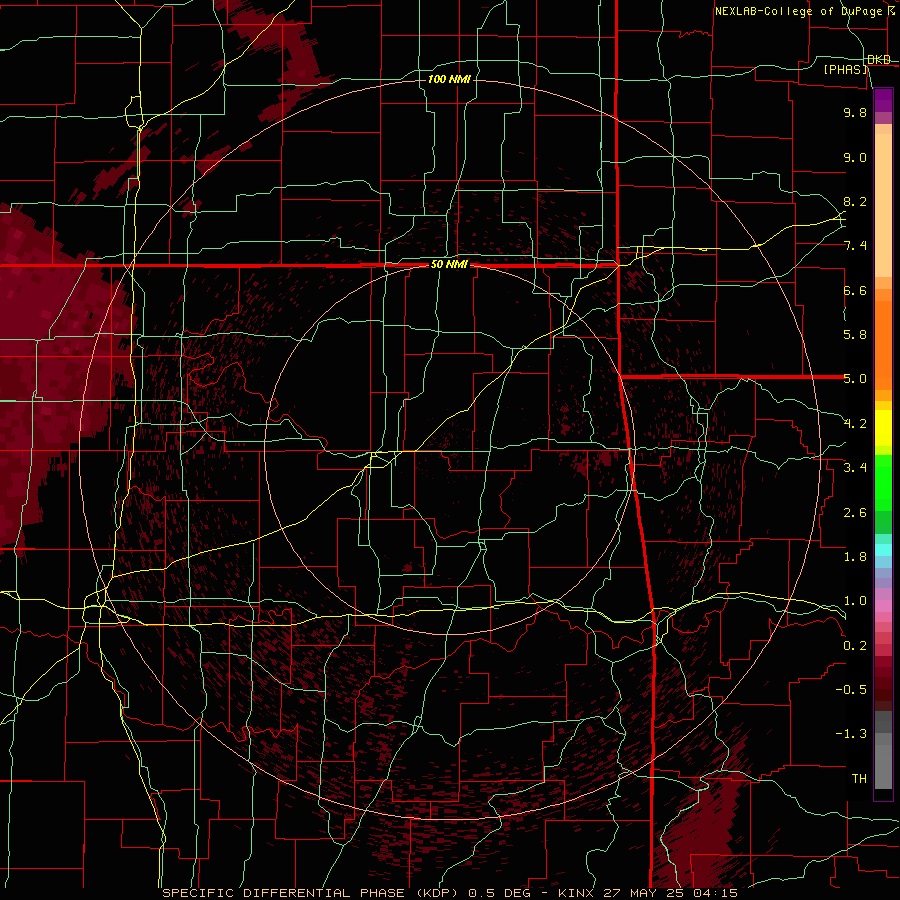Viewport: 900px width, 900px height.
Task: Click the orange swatch on the legend
Action: 883,344
